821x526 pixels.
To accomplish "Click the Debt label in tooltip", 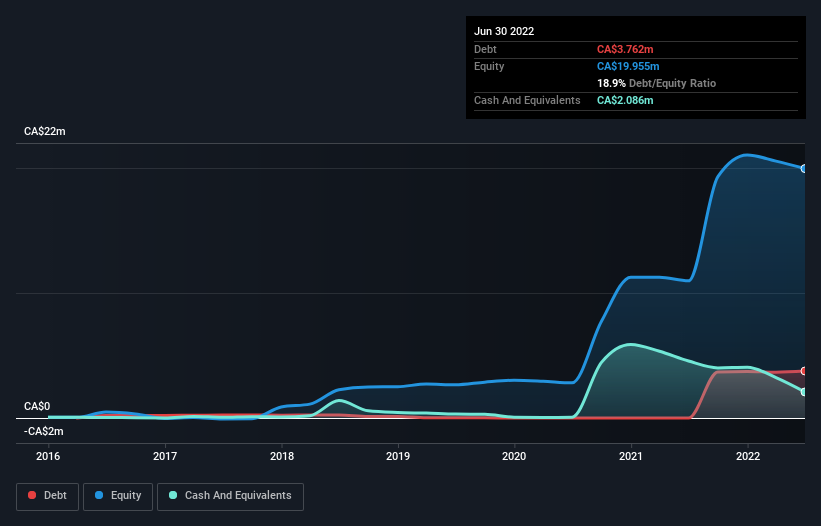I will tap(485, 49).
